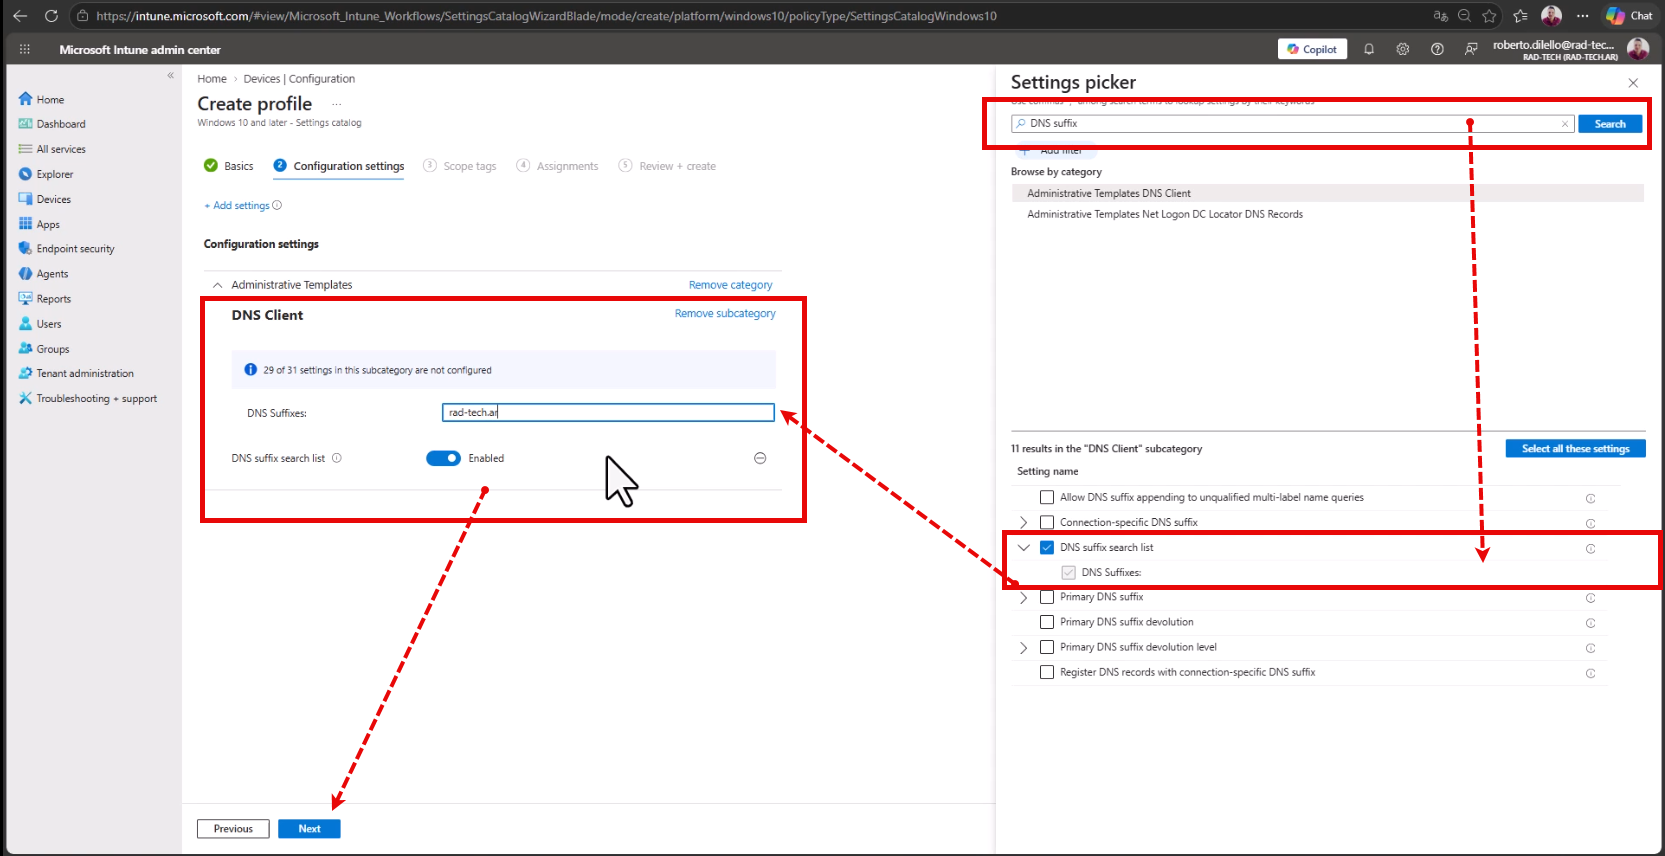Click the Remove subcategory link
This screenshot has height=856, width=1665.
pos(725,313)
